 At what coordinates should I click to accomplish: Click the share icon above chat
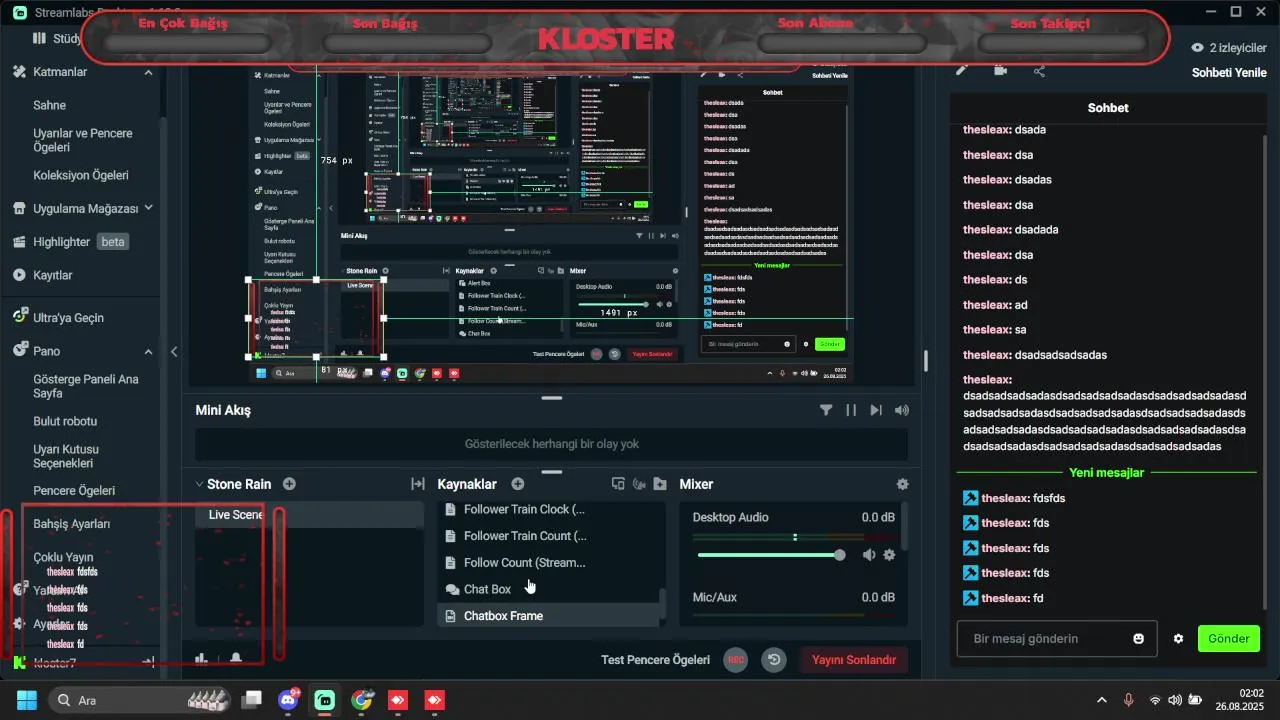[x=1039, y=70]
